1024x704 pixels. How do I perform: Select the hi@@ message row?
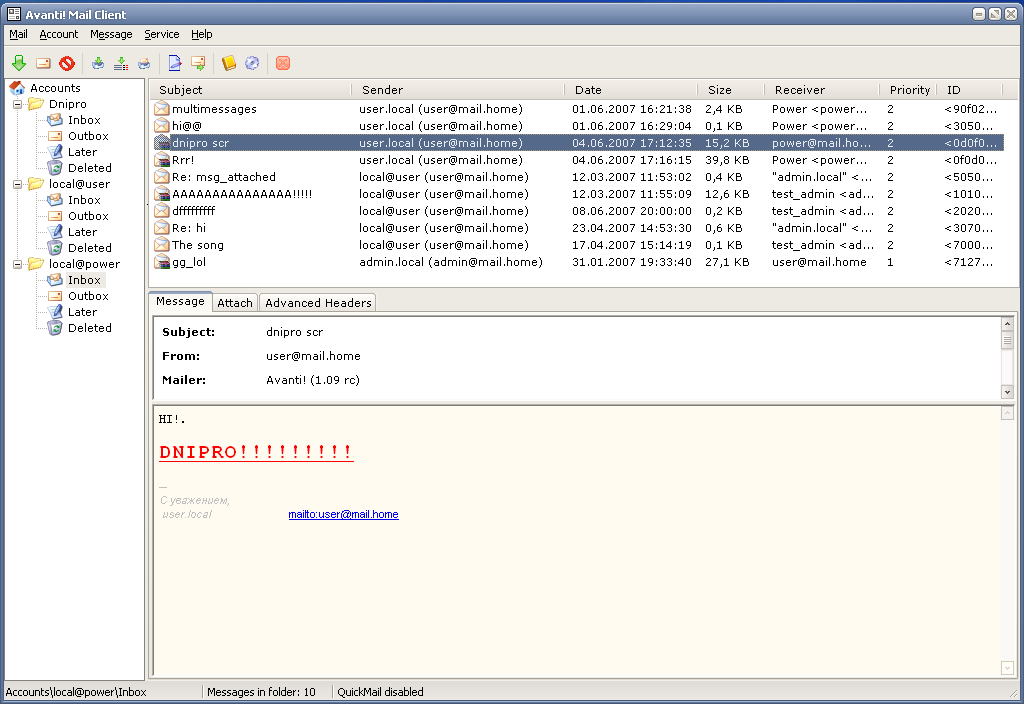(x=579, y=126)
